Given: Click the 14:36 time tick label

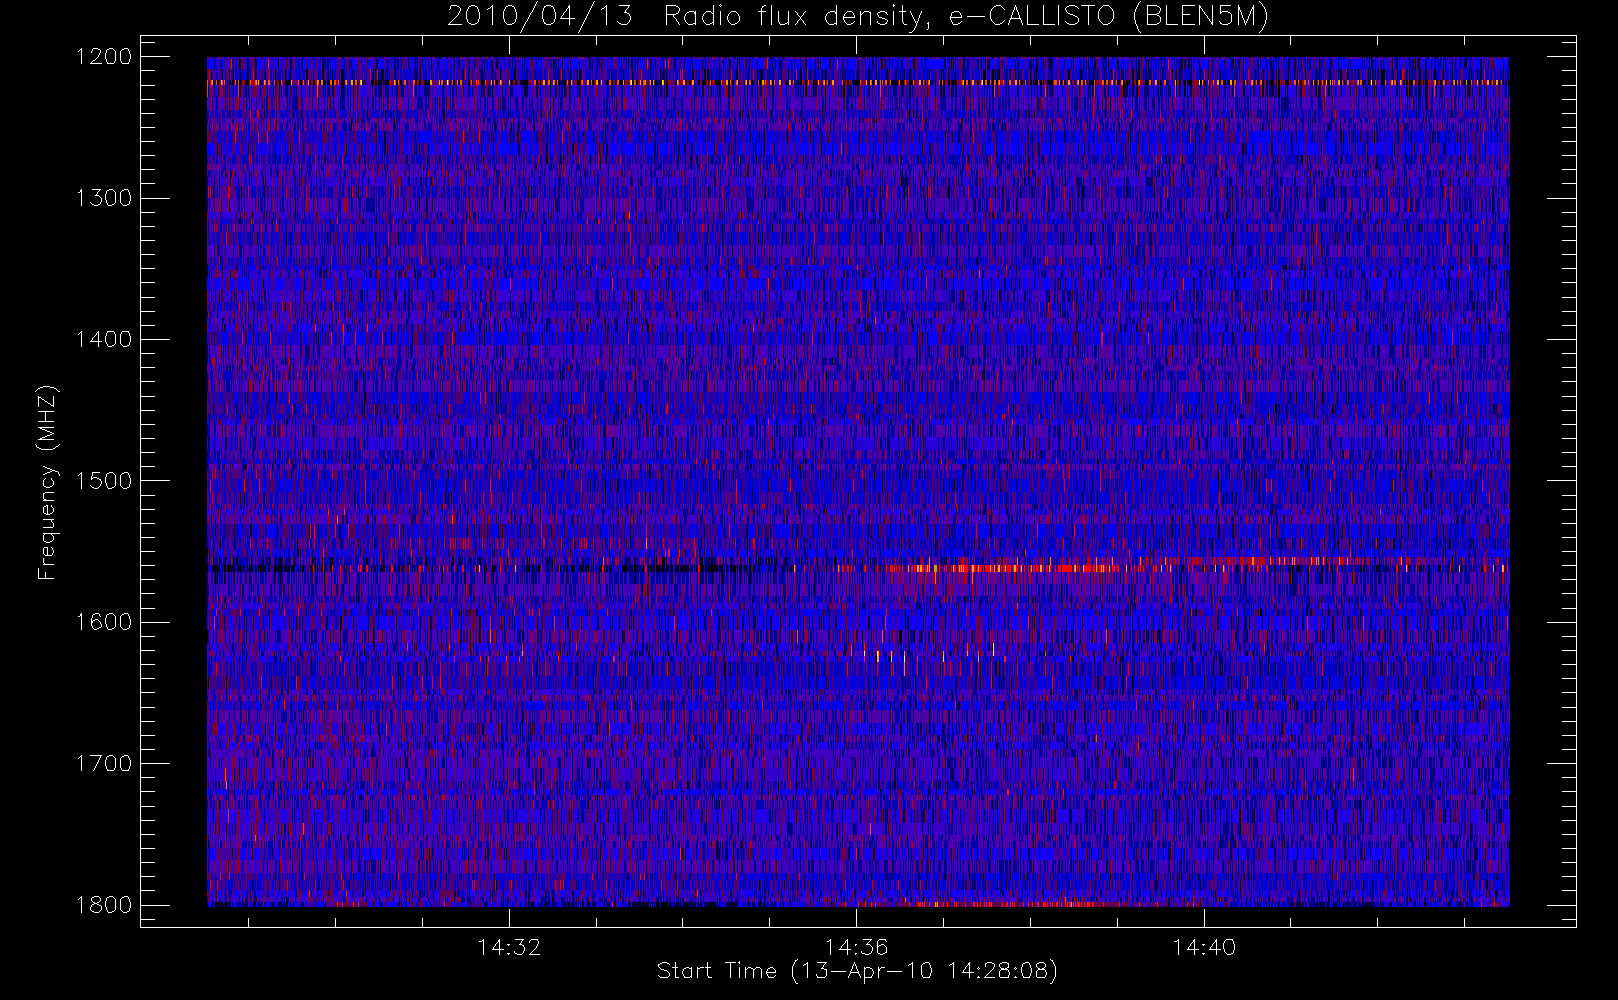Looking at the screenshot, I should [856, 947].
